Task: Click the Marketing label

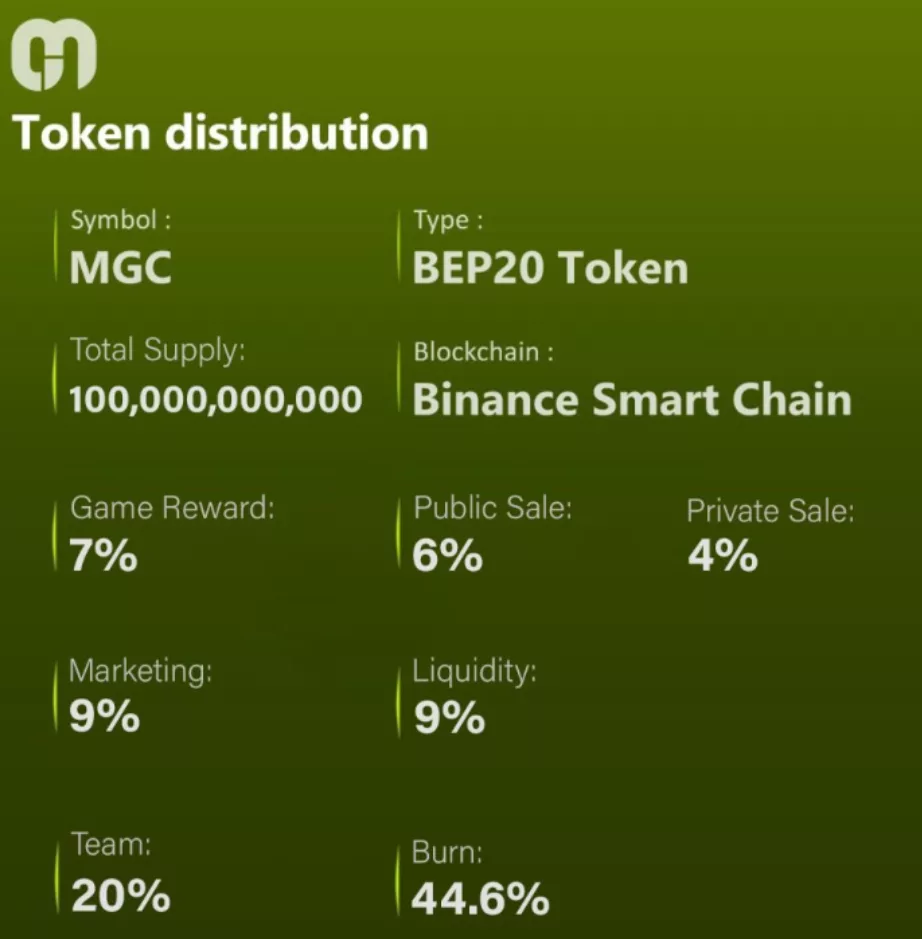Action: pyautogui.click(x=140, y=670)
